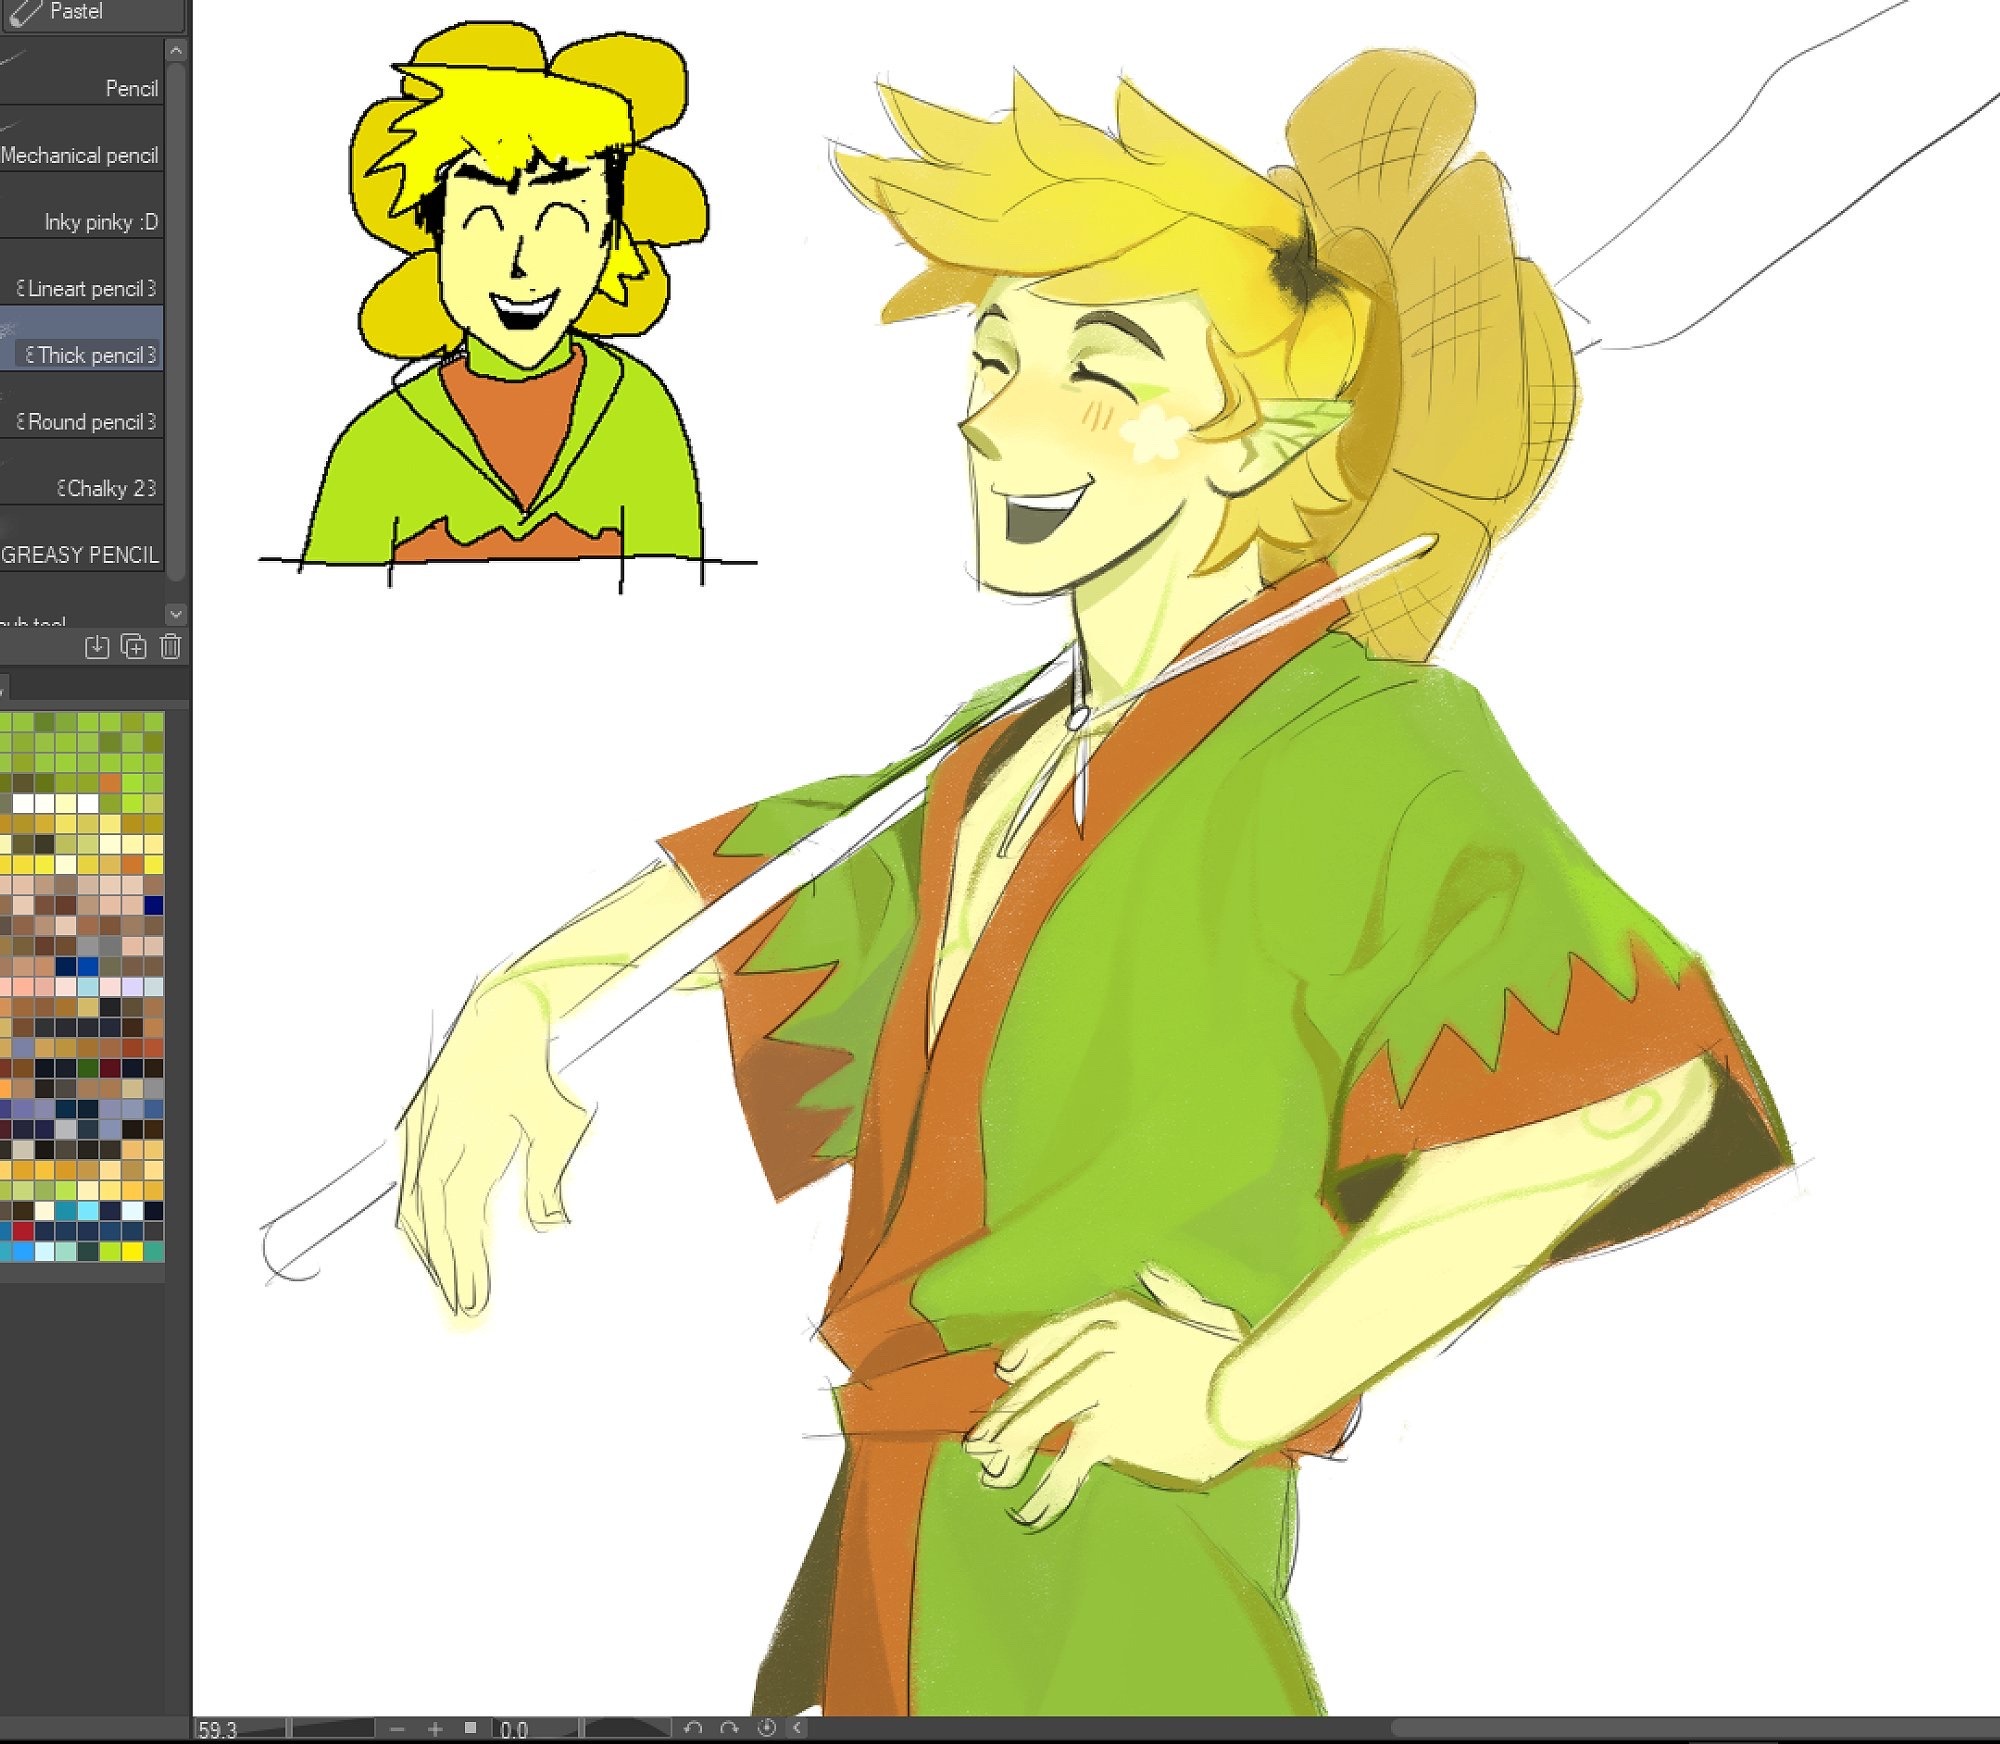Select the Pencil sub tool

point(81,72)
